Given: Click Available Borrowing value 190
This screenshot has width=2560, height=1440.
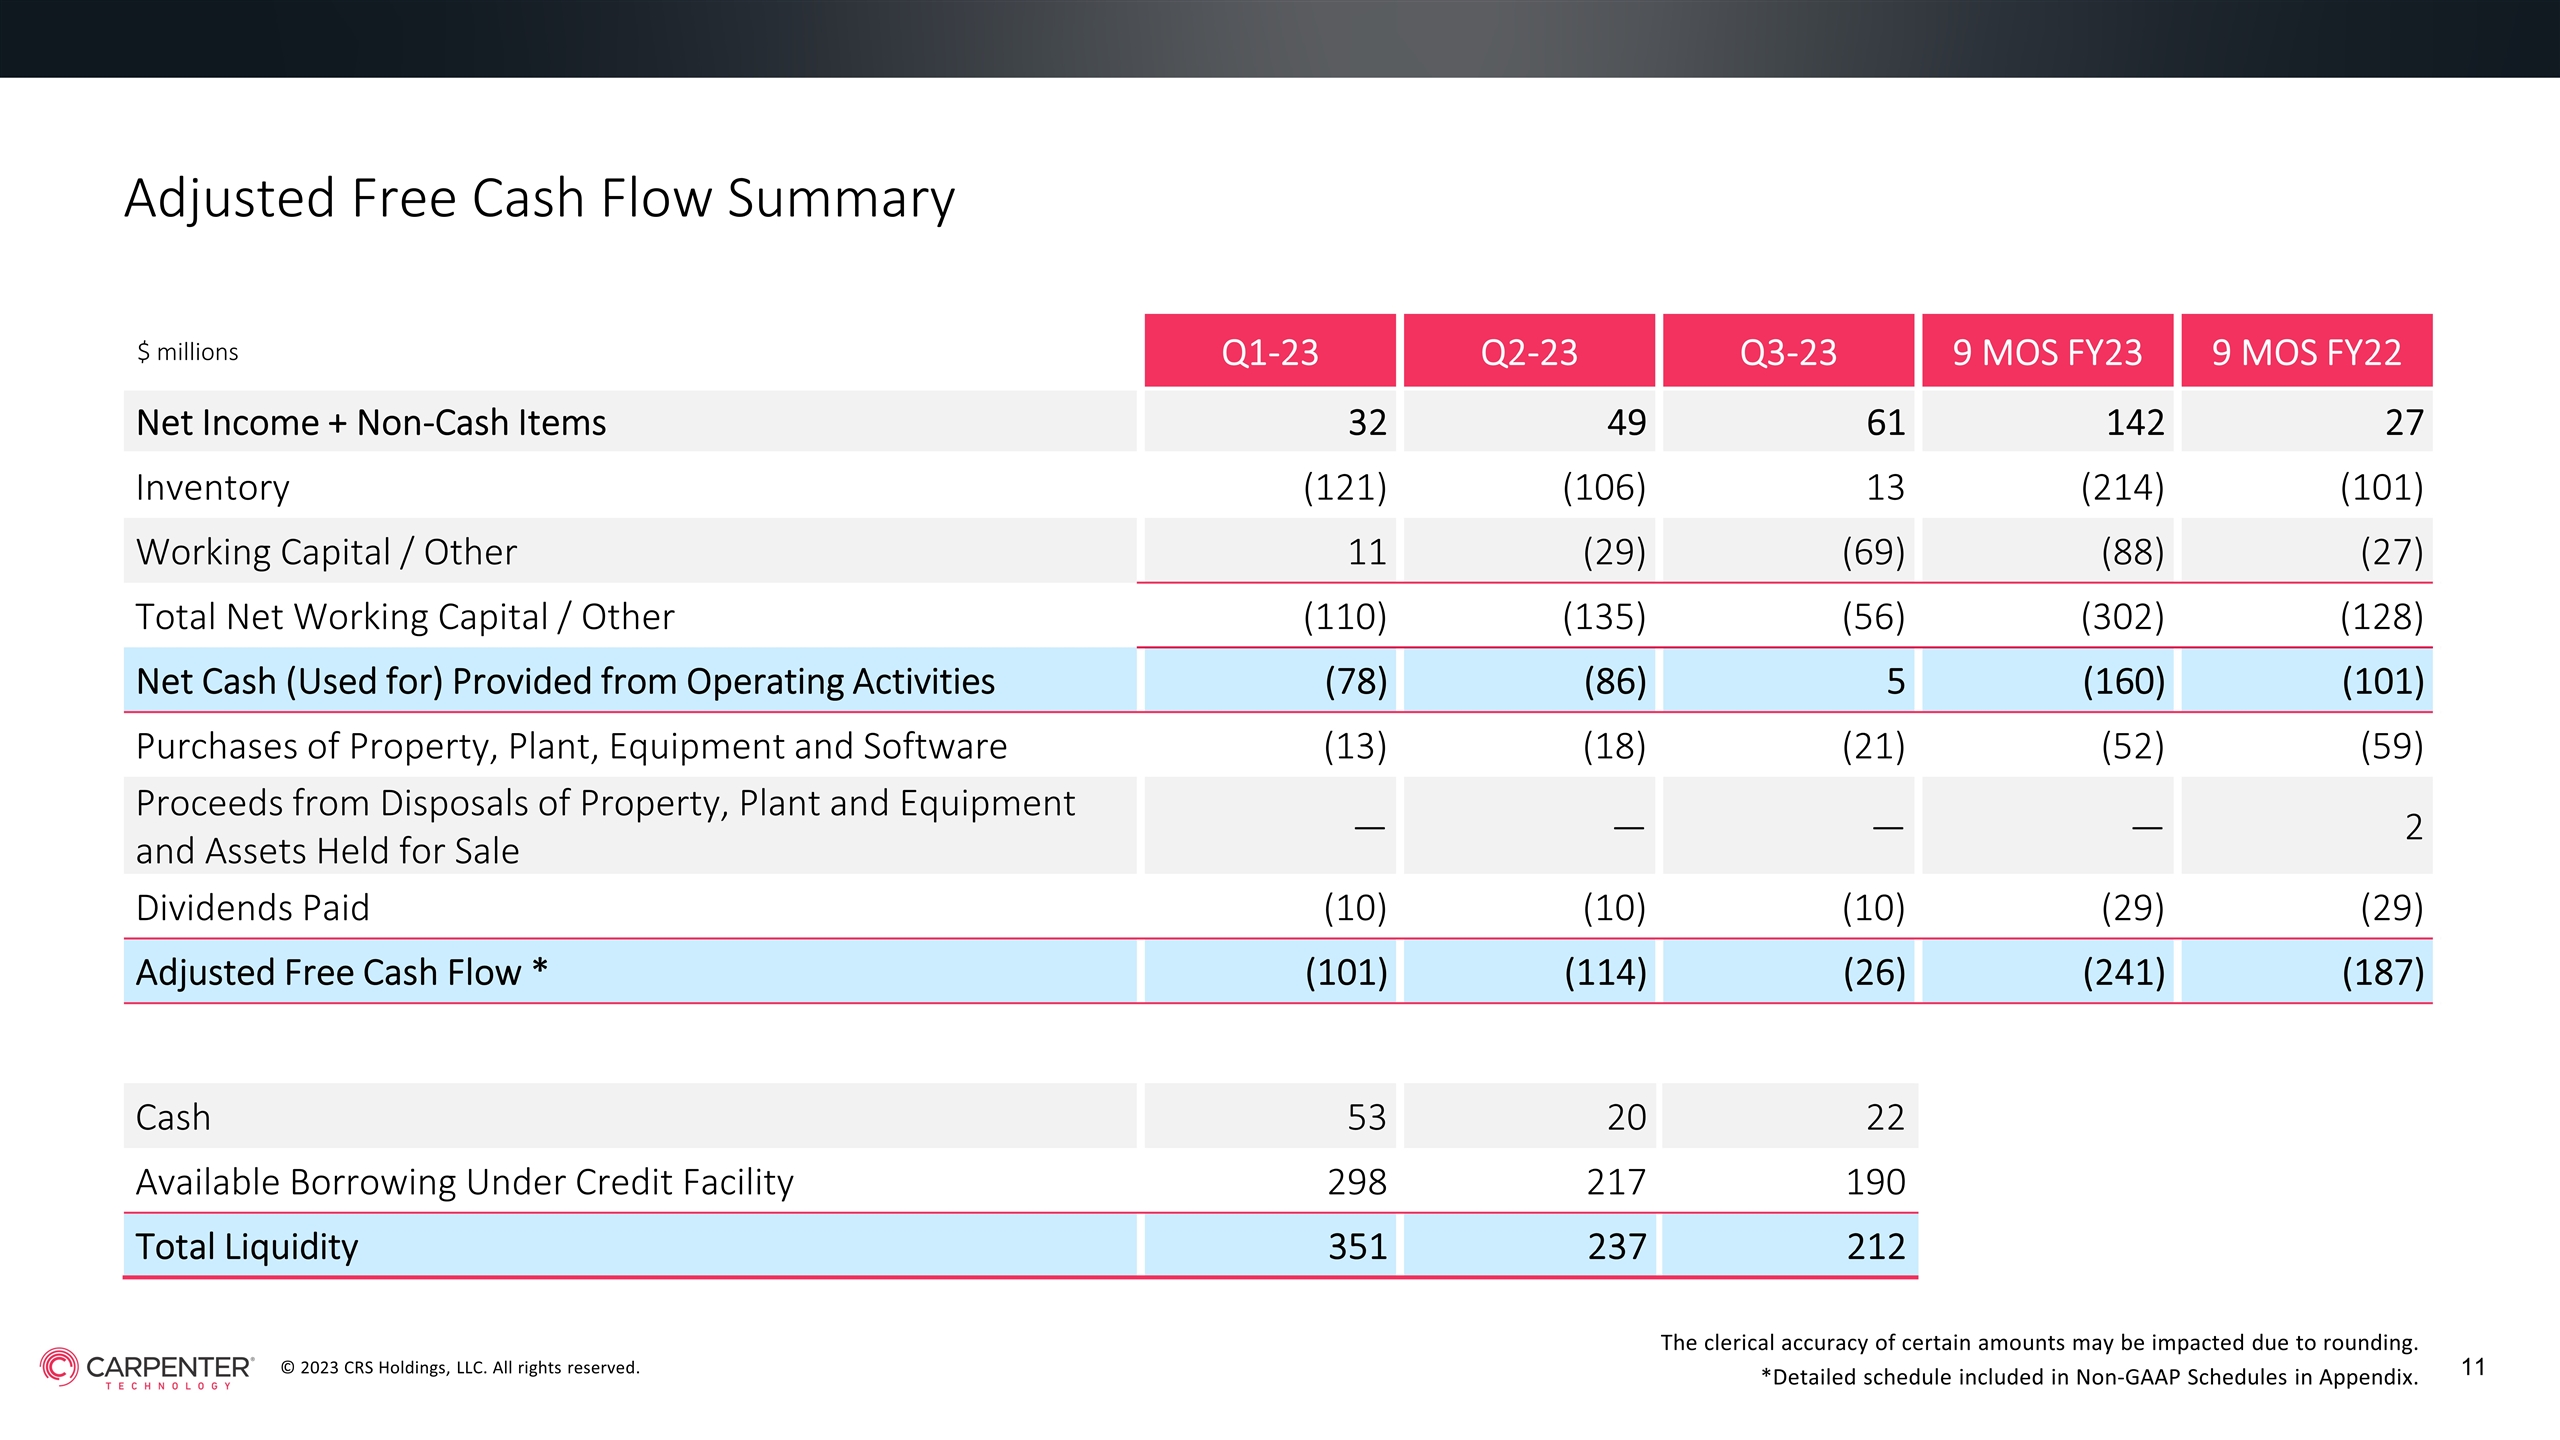Looking at the screenshot, I should pyautogui.click(x=1875, y=1182).
